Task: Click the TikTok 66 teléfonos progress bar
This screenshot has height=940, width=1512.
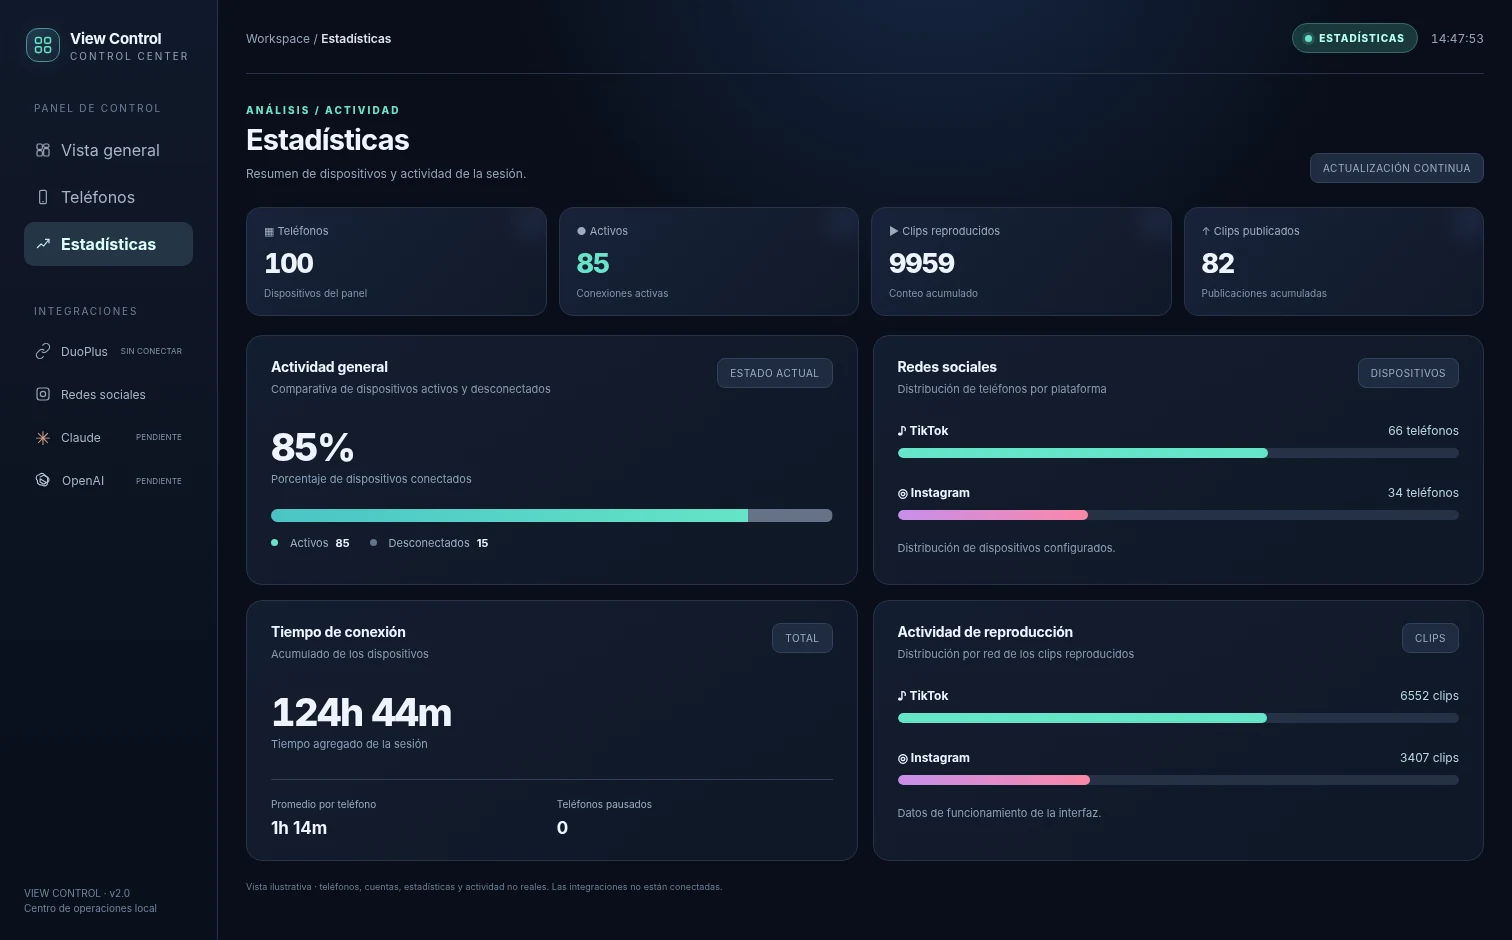Action: pyautogui.click(x=1178, y=453)
